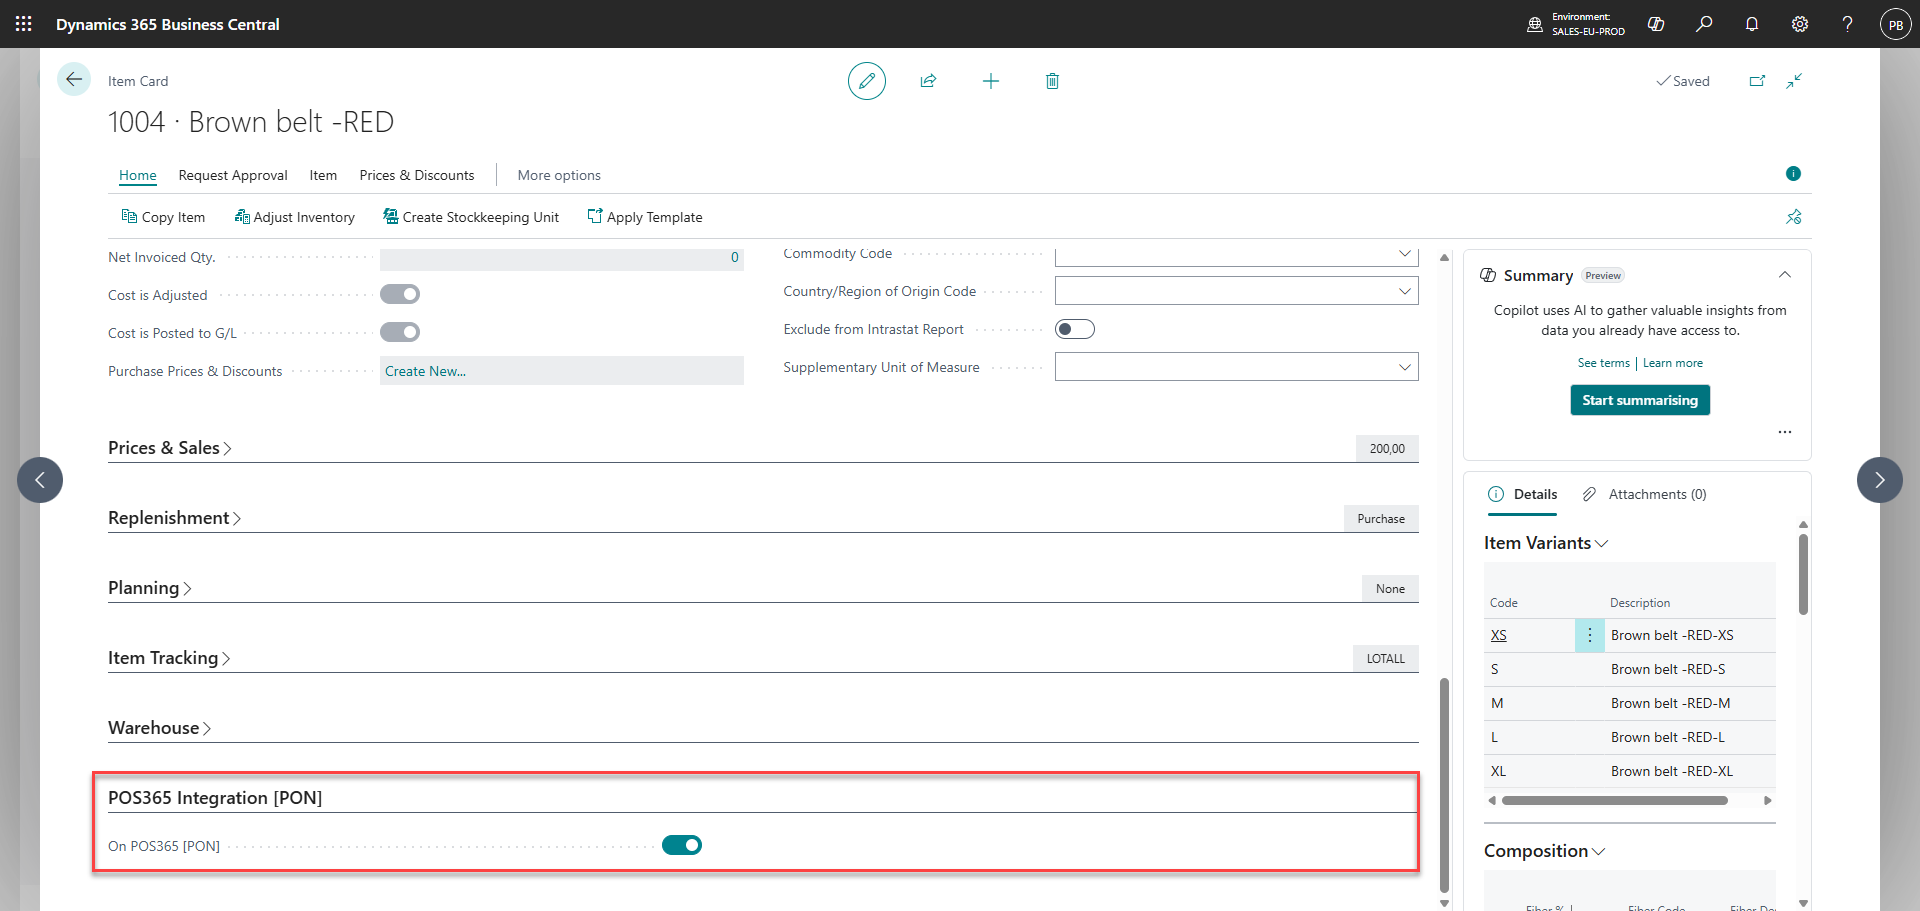Open Summary more options ellipsis
Screen dimensions: 1920x911
(1785, 432)
